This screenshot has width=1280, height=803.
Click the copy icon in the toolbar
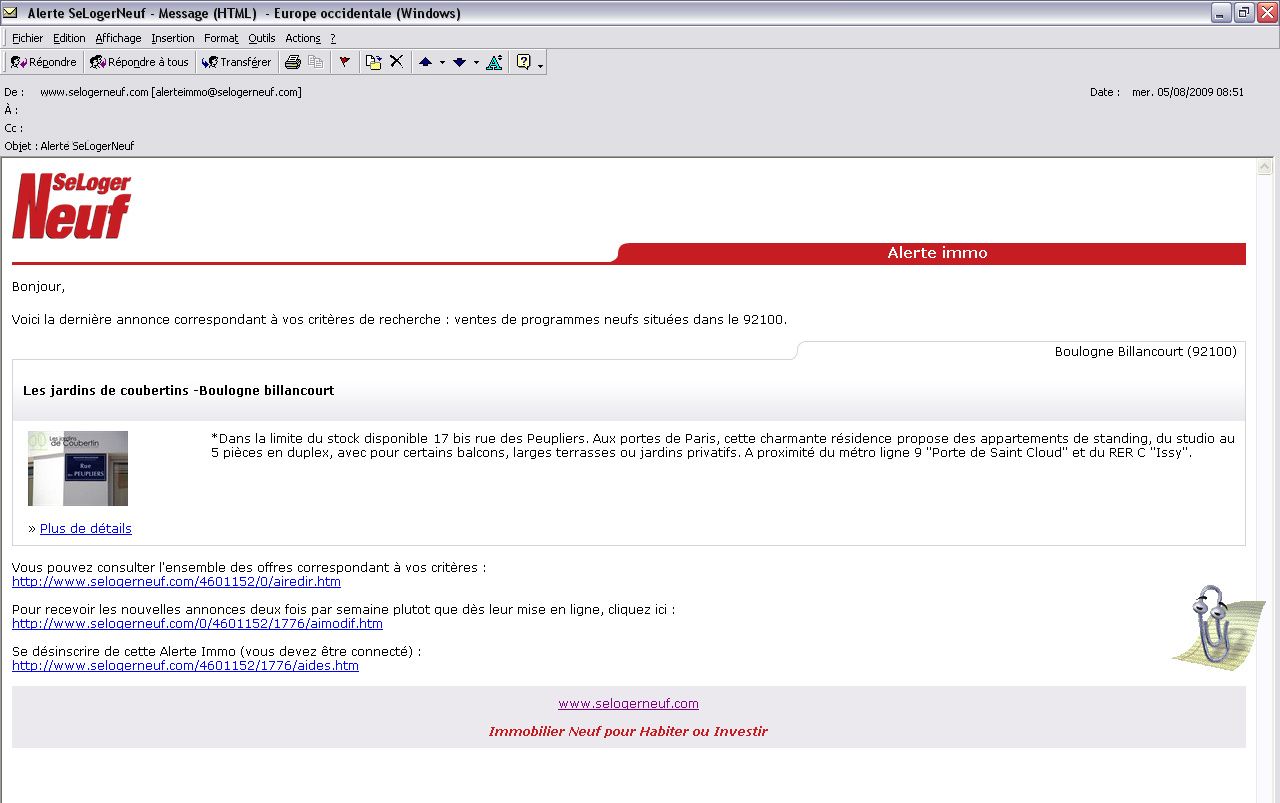(316, 62)
